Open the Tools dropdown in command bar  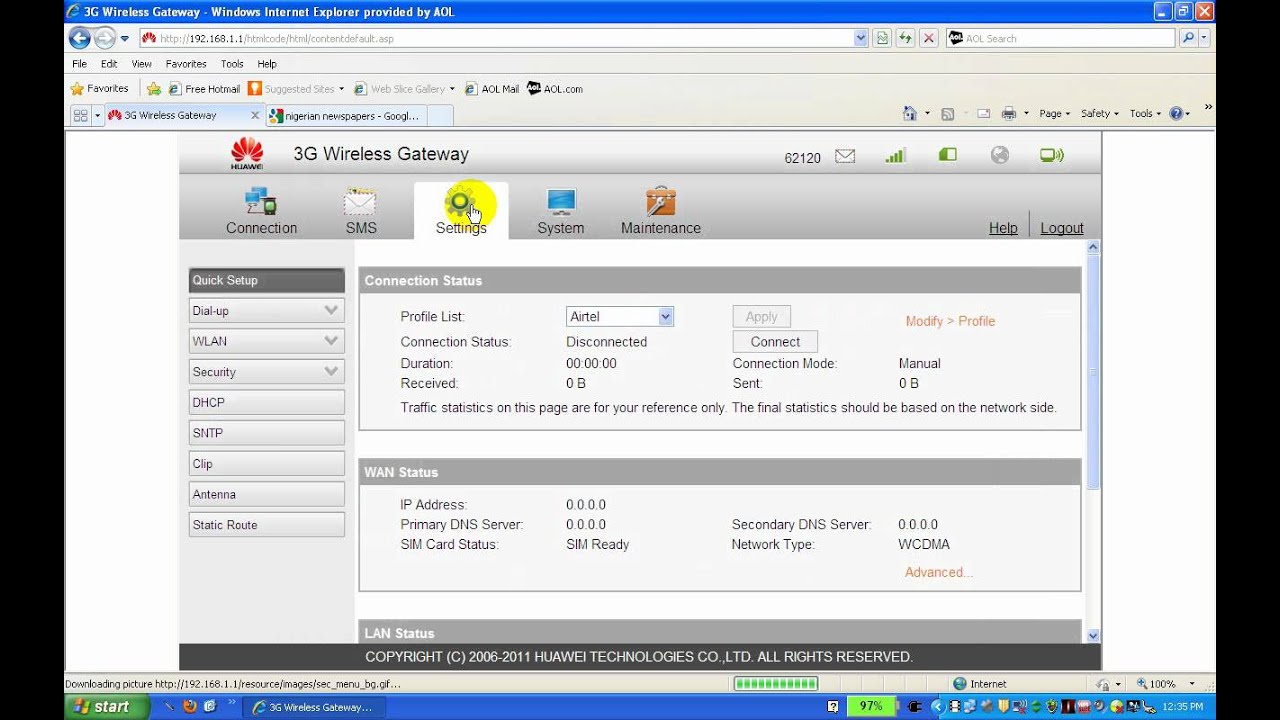[1145, 113]
